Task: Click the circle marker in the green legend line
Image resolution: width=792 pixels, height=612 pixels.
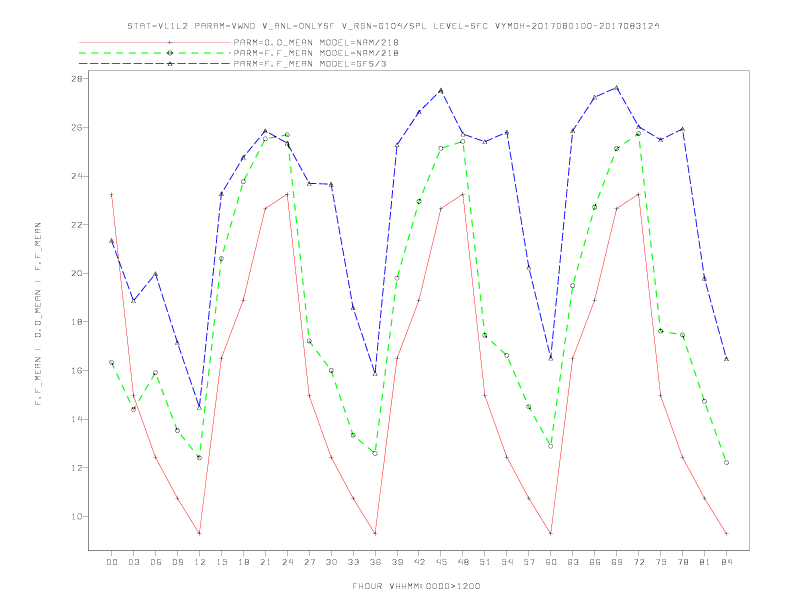Action: coord(170,53)
